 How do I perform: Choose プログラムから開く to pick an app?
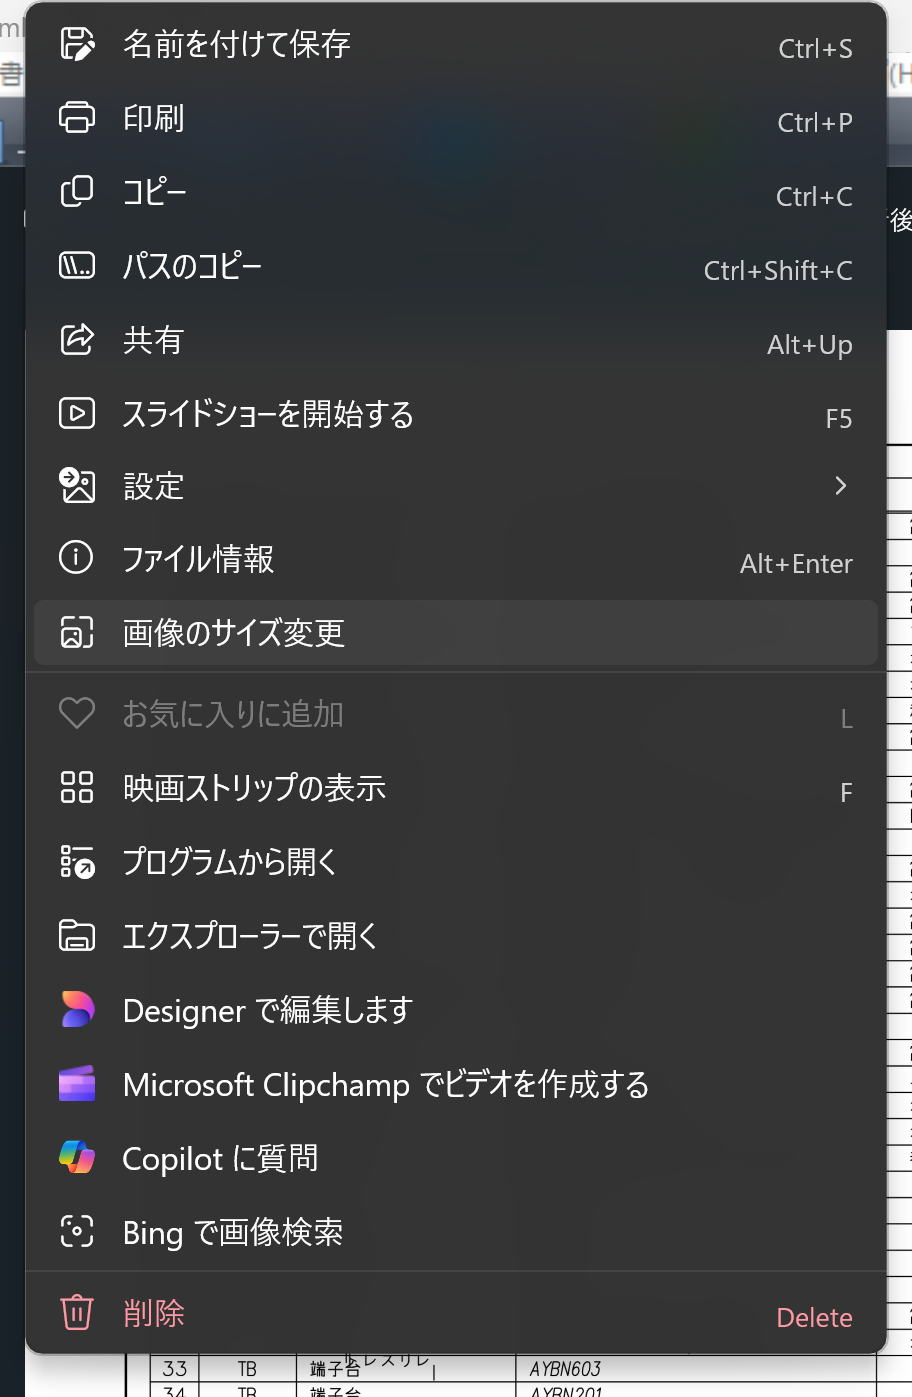pos(230,861)
